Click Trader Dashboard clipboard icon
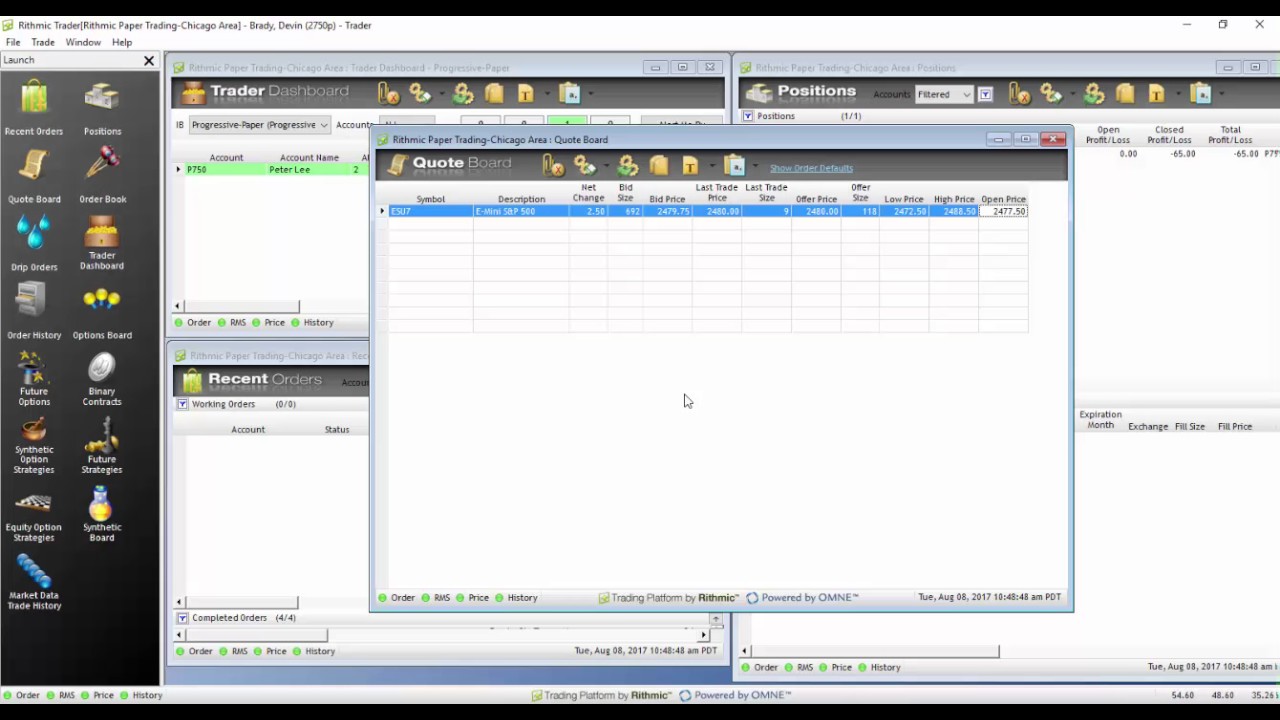Screen dimensions: 1280x720 pos(570,94)
